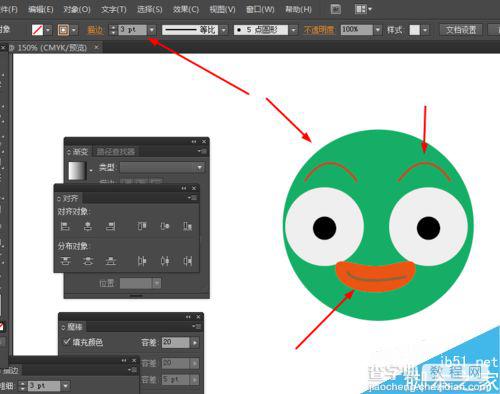Open 选择(S) menu
The image size is (500, 394).
[x=150, y=9]
